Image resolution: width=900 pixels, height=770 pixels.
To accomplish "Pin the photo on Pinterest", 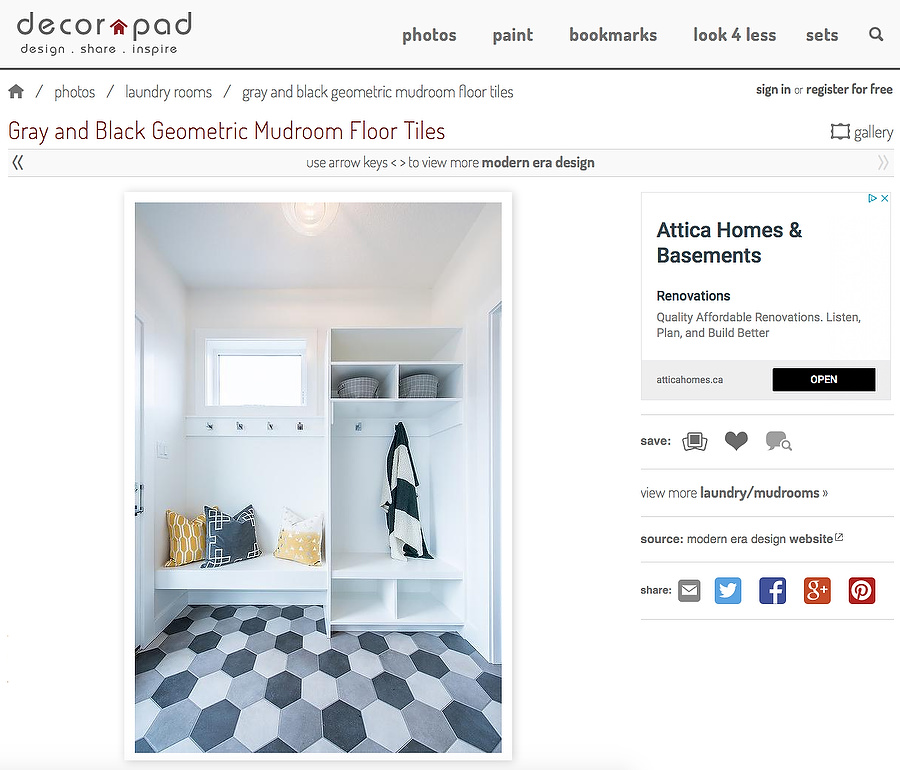I will pyautogui.click(x=862, y=590).
